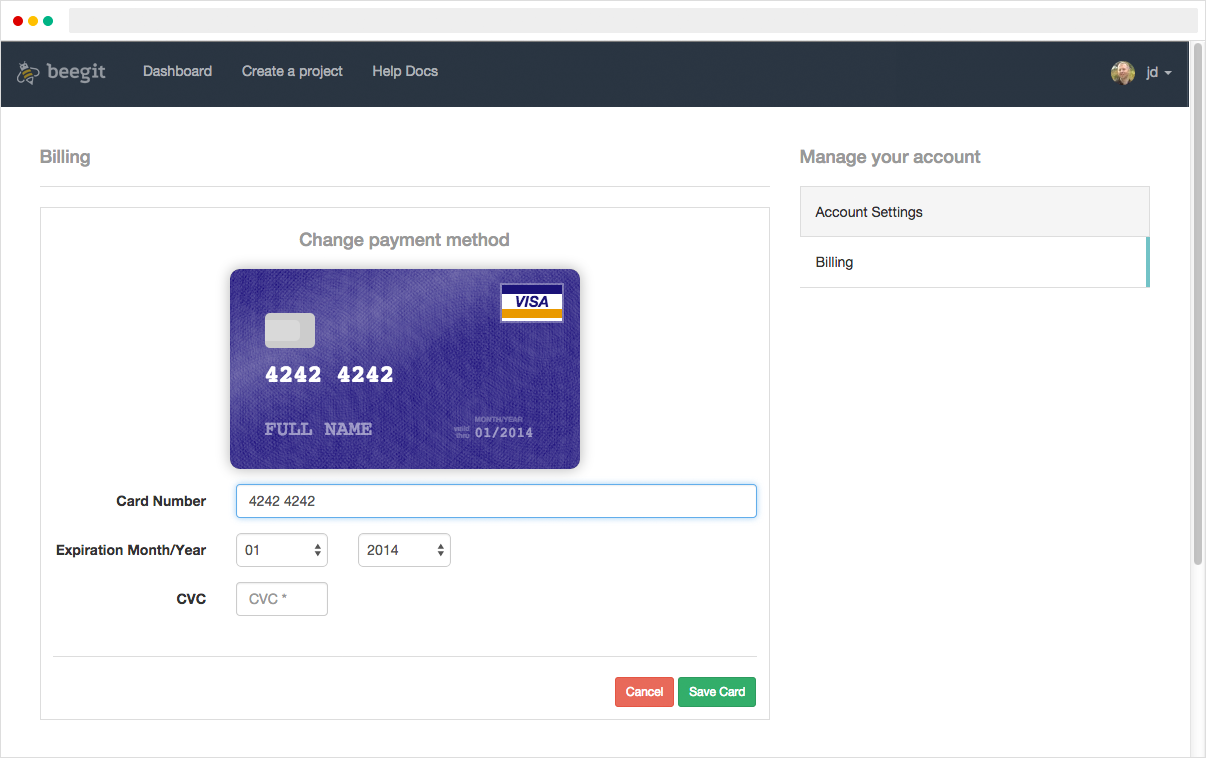Click the Change payment method heading
1206x758 pixels.
point(404,240)
